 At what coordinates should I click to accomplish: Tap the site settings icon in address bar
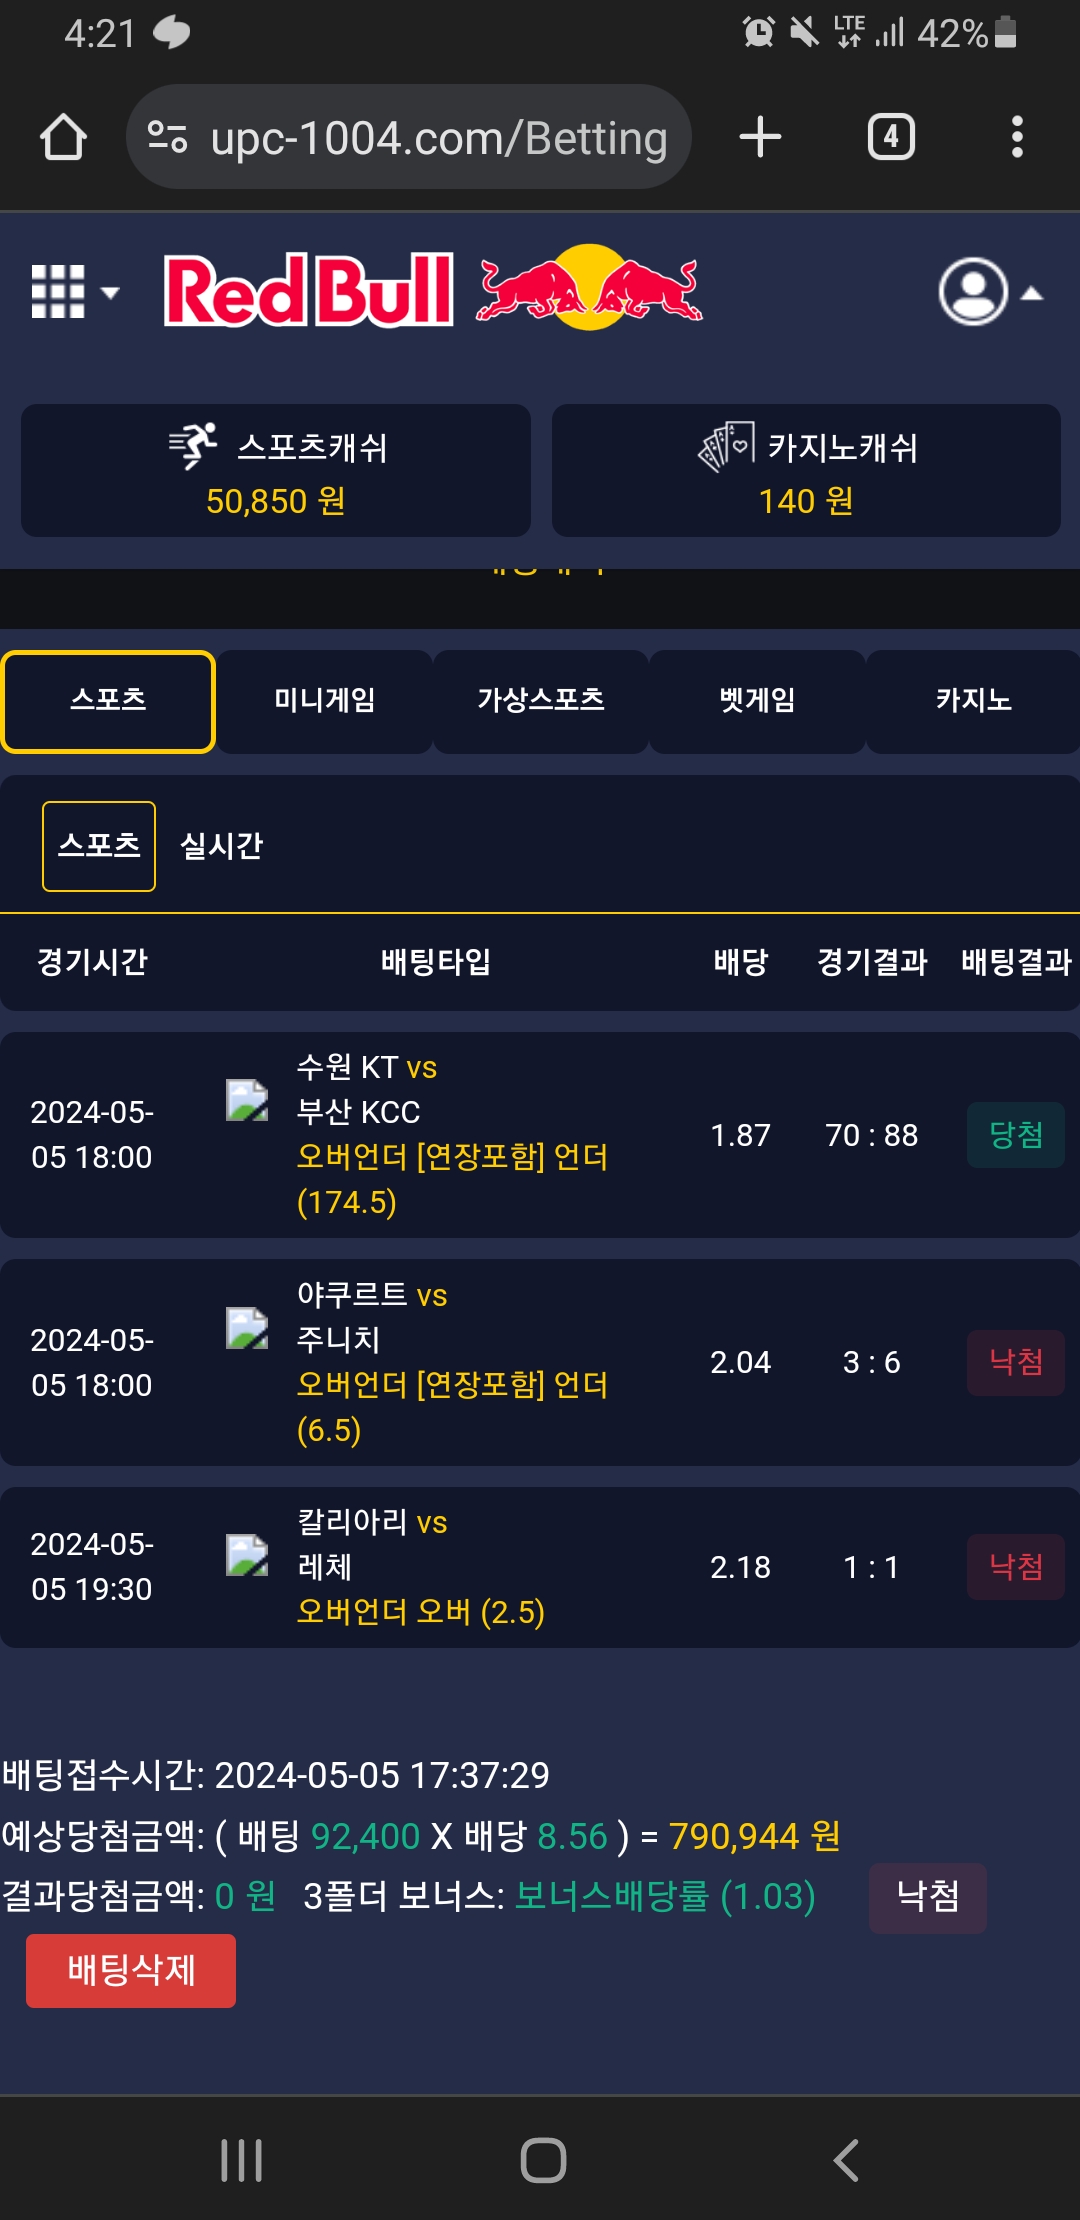(x=167, y=137)
